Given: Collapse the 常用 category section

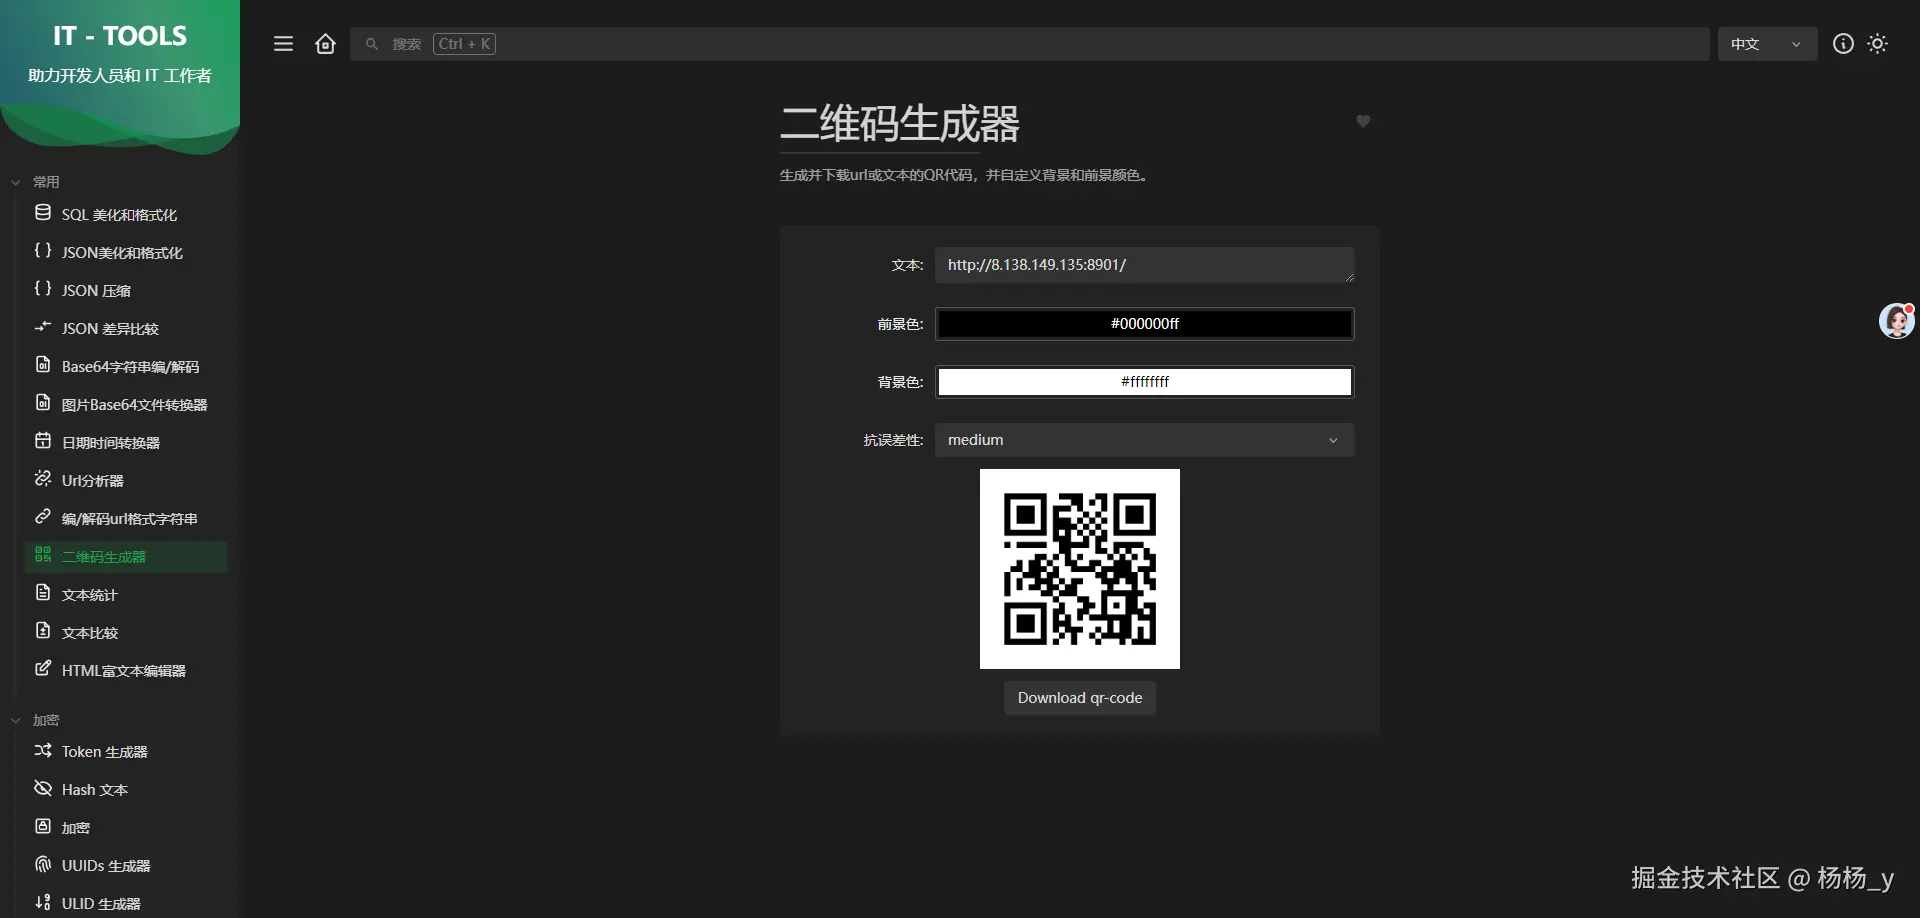Looking at the screenshot, I should click(36, 182).
